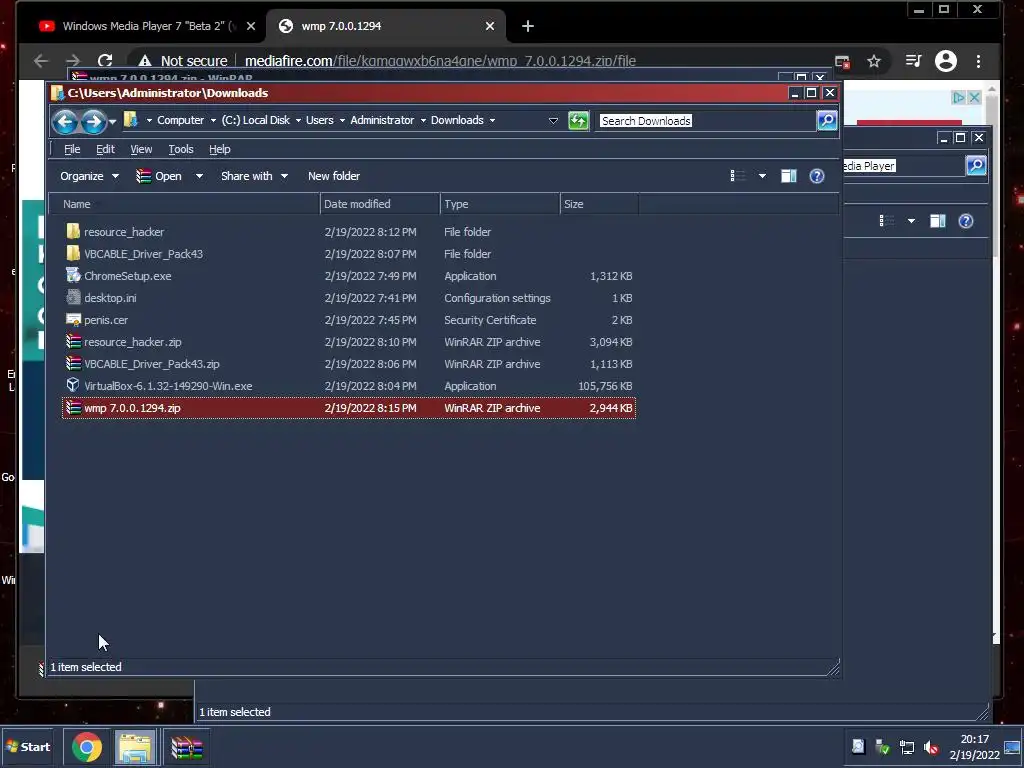Viewport: 1024px width, 768px height.
Task: Open Chrome's media control icon
Action: (913, 61)
